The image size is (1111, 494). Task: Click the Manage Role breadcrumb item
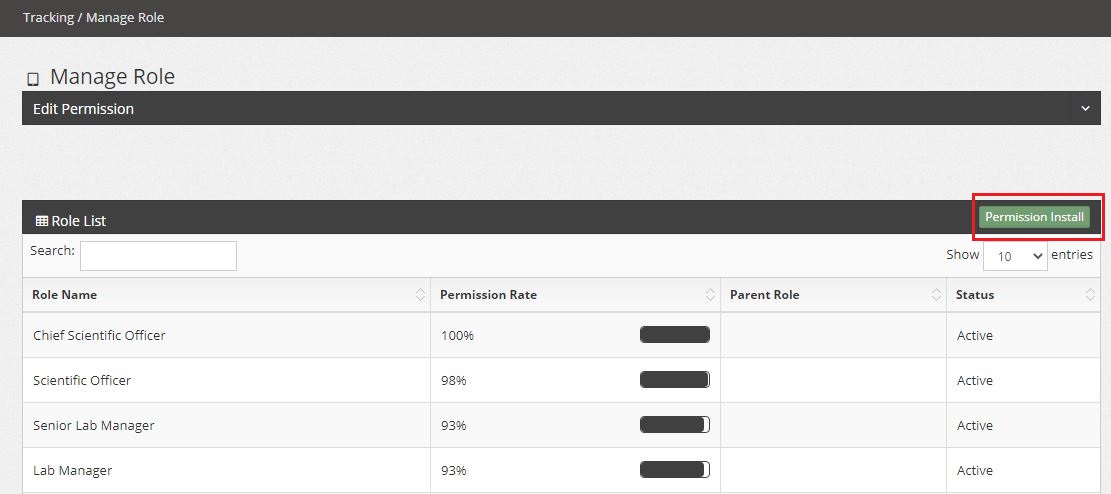[125, 17]
